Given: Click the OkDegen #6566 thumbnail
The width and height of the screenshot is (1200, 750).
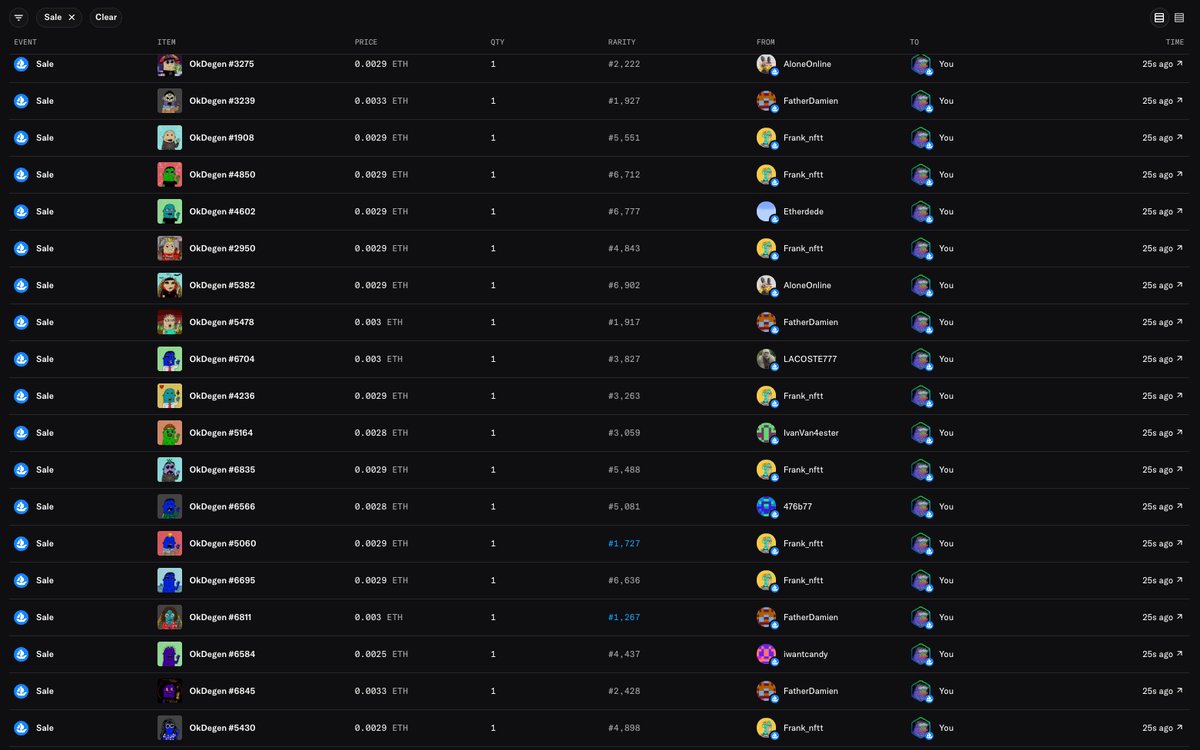Looking at the screenshot, I should click(x=169, y=507).
